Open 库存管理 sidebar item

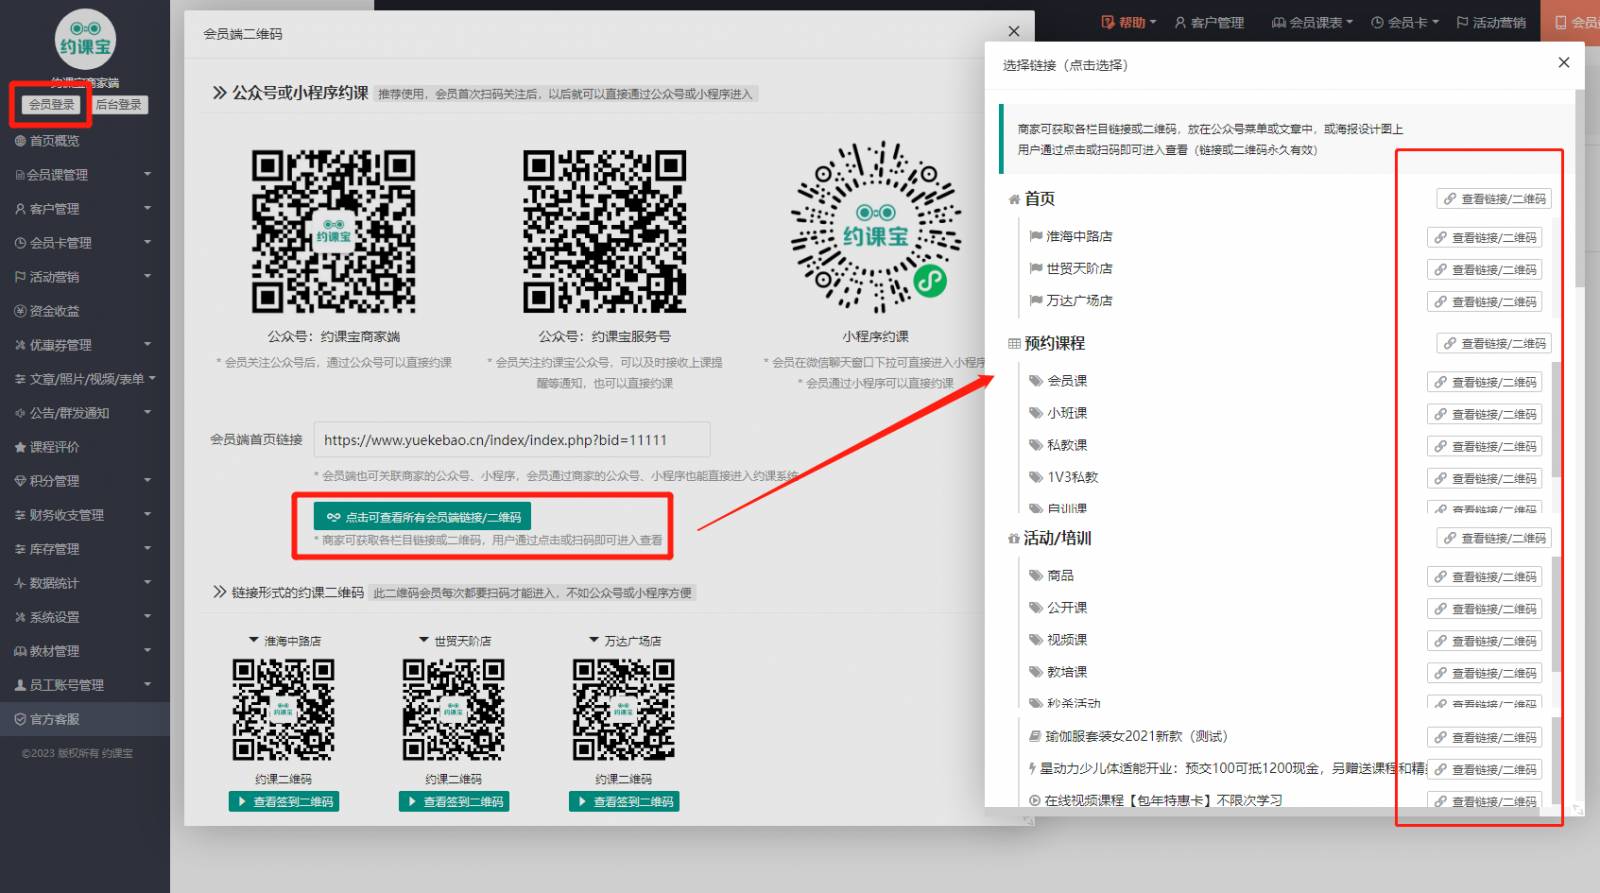coord(85,549)
